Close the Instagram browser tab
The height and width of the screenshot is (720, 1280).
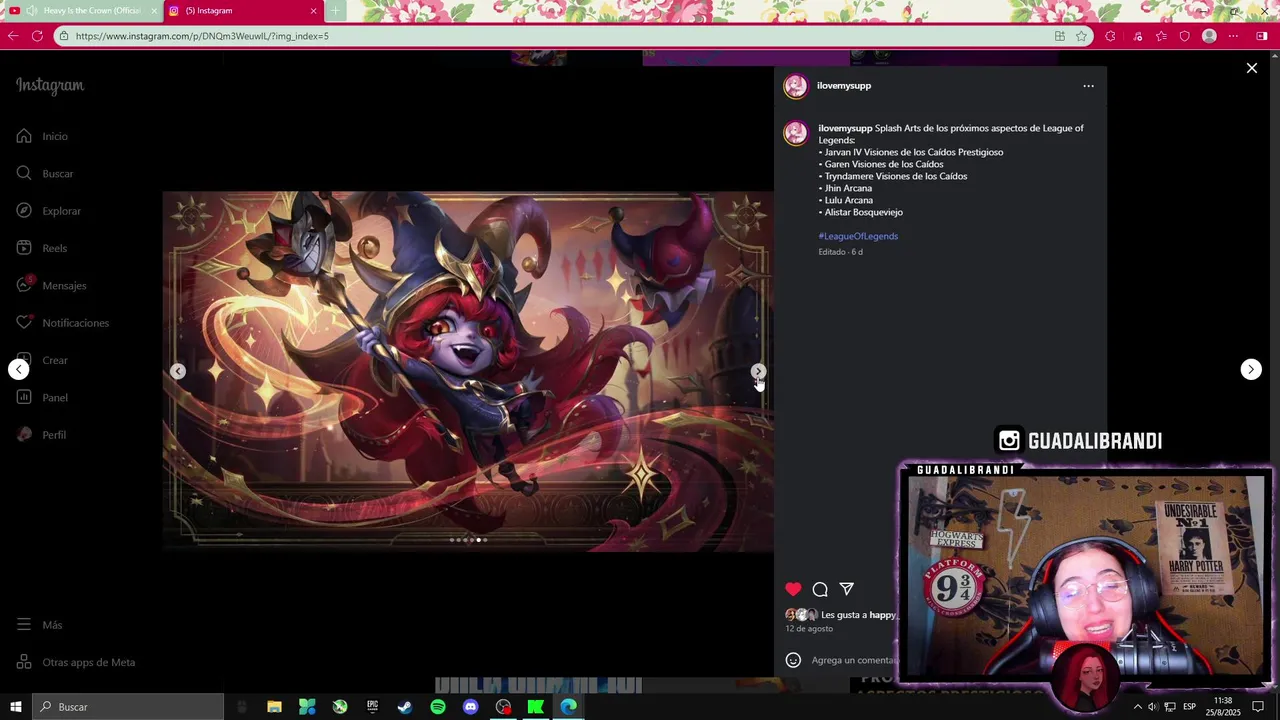pyautogui.click(x=313, y=11)
